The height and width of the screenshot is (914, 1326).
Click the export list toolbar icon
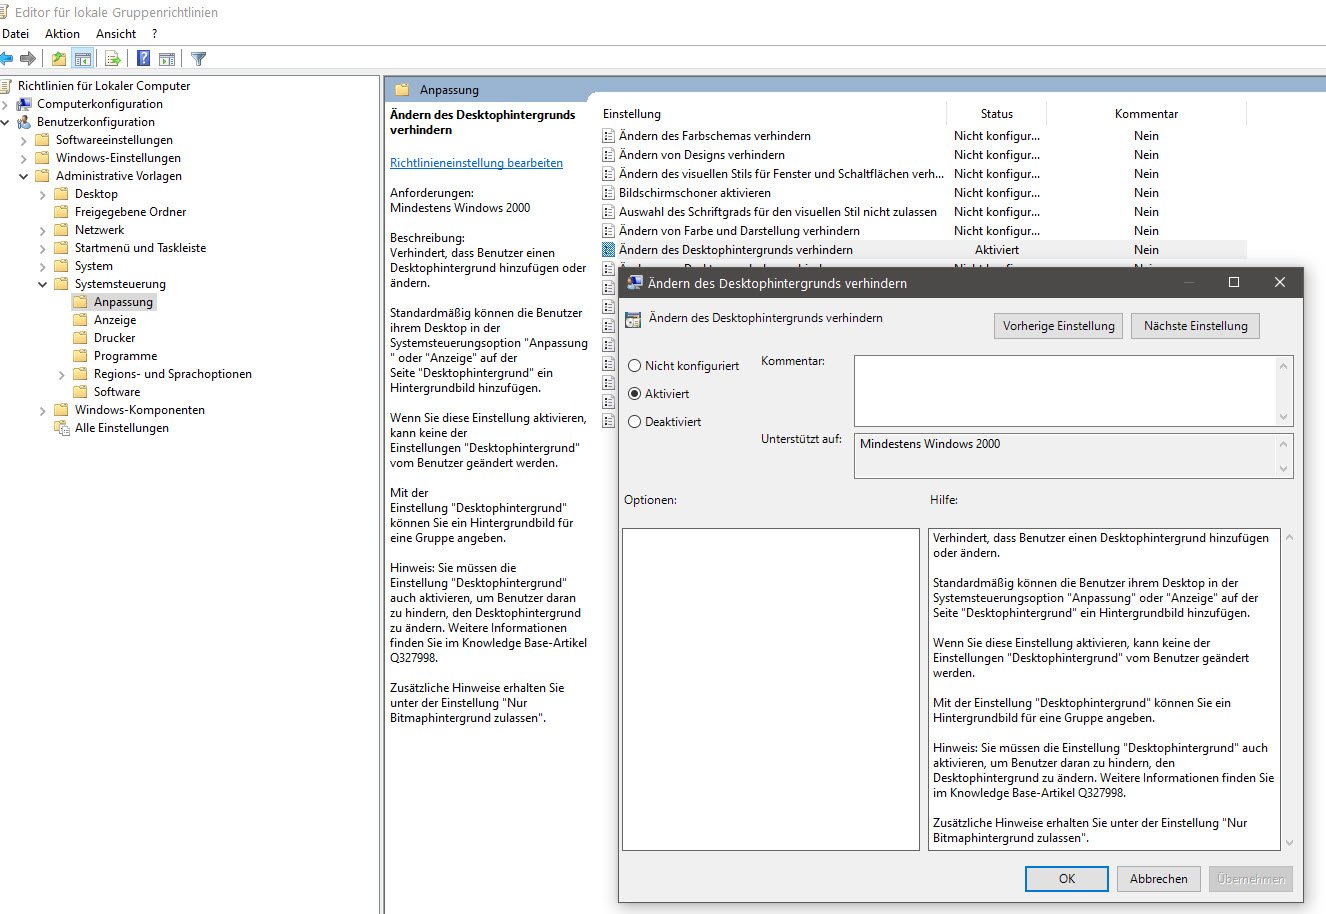pos(113,59)
